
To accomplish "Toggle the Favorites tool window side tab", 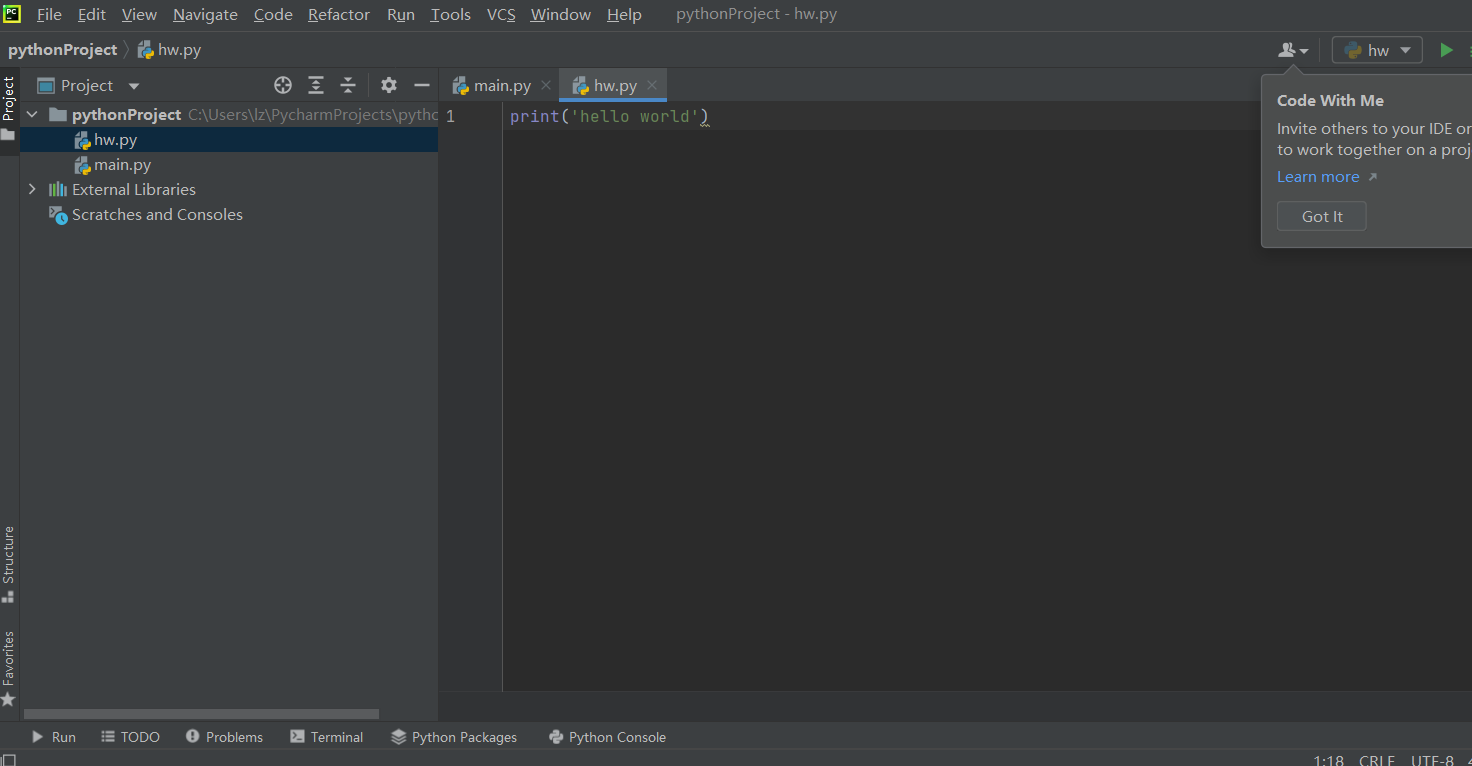I will [x=9, y=668].
